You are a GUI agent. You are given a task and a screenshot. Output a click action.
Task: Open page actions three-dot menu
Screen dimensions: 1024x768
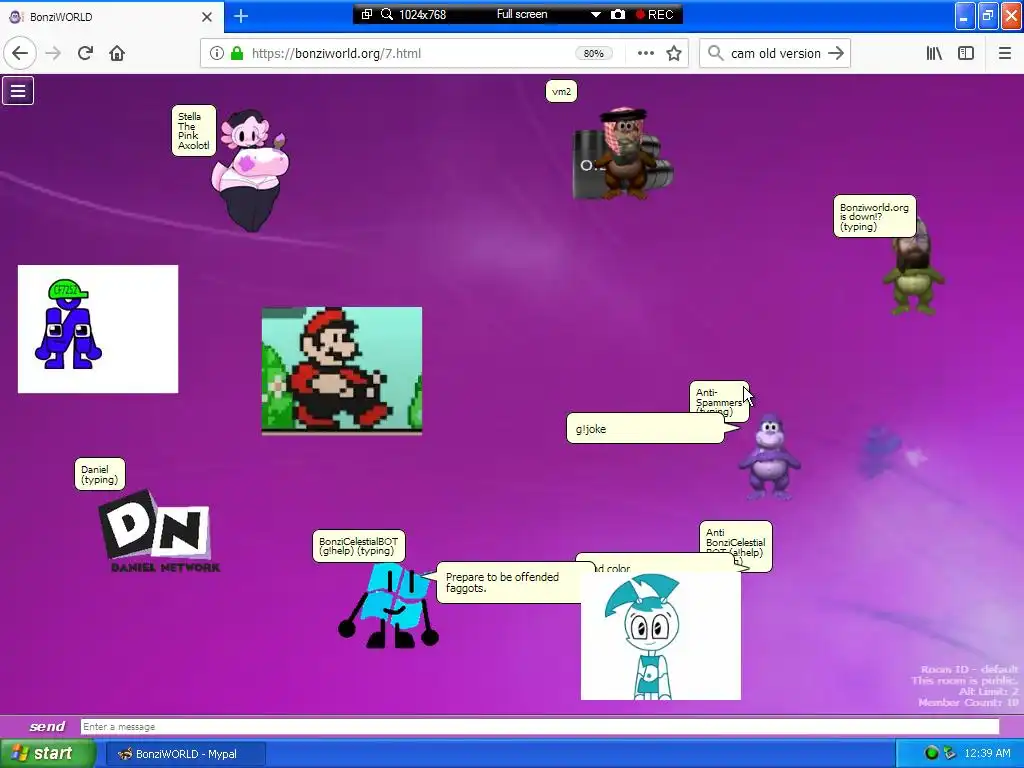point(645,53)
